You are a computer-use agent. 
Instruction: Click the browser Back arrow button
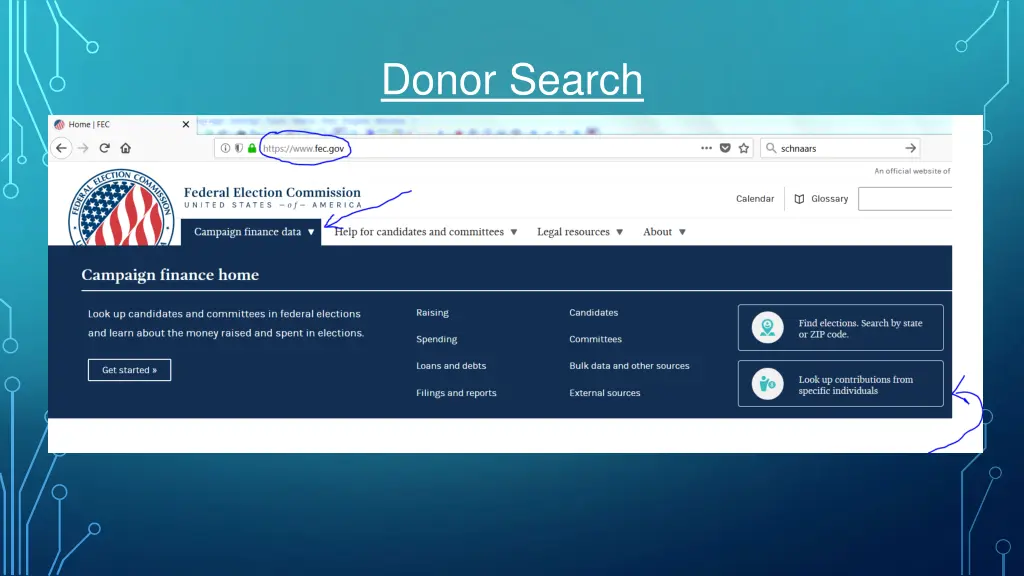[x=61, y=148]
